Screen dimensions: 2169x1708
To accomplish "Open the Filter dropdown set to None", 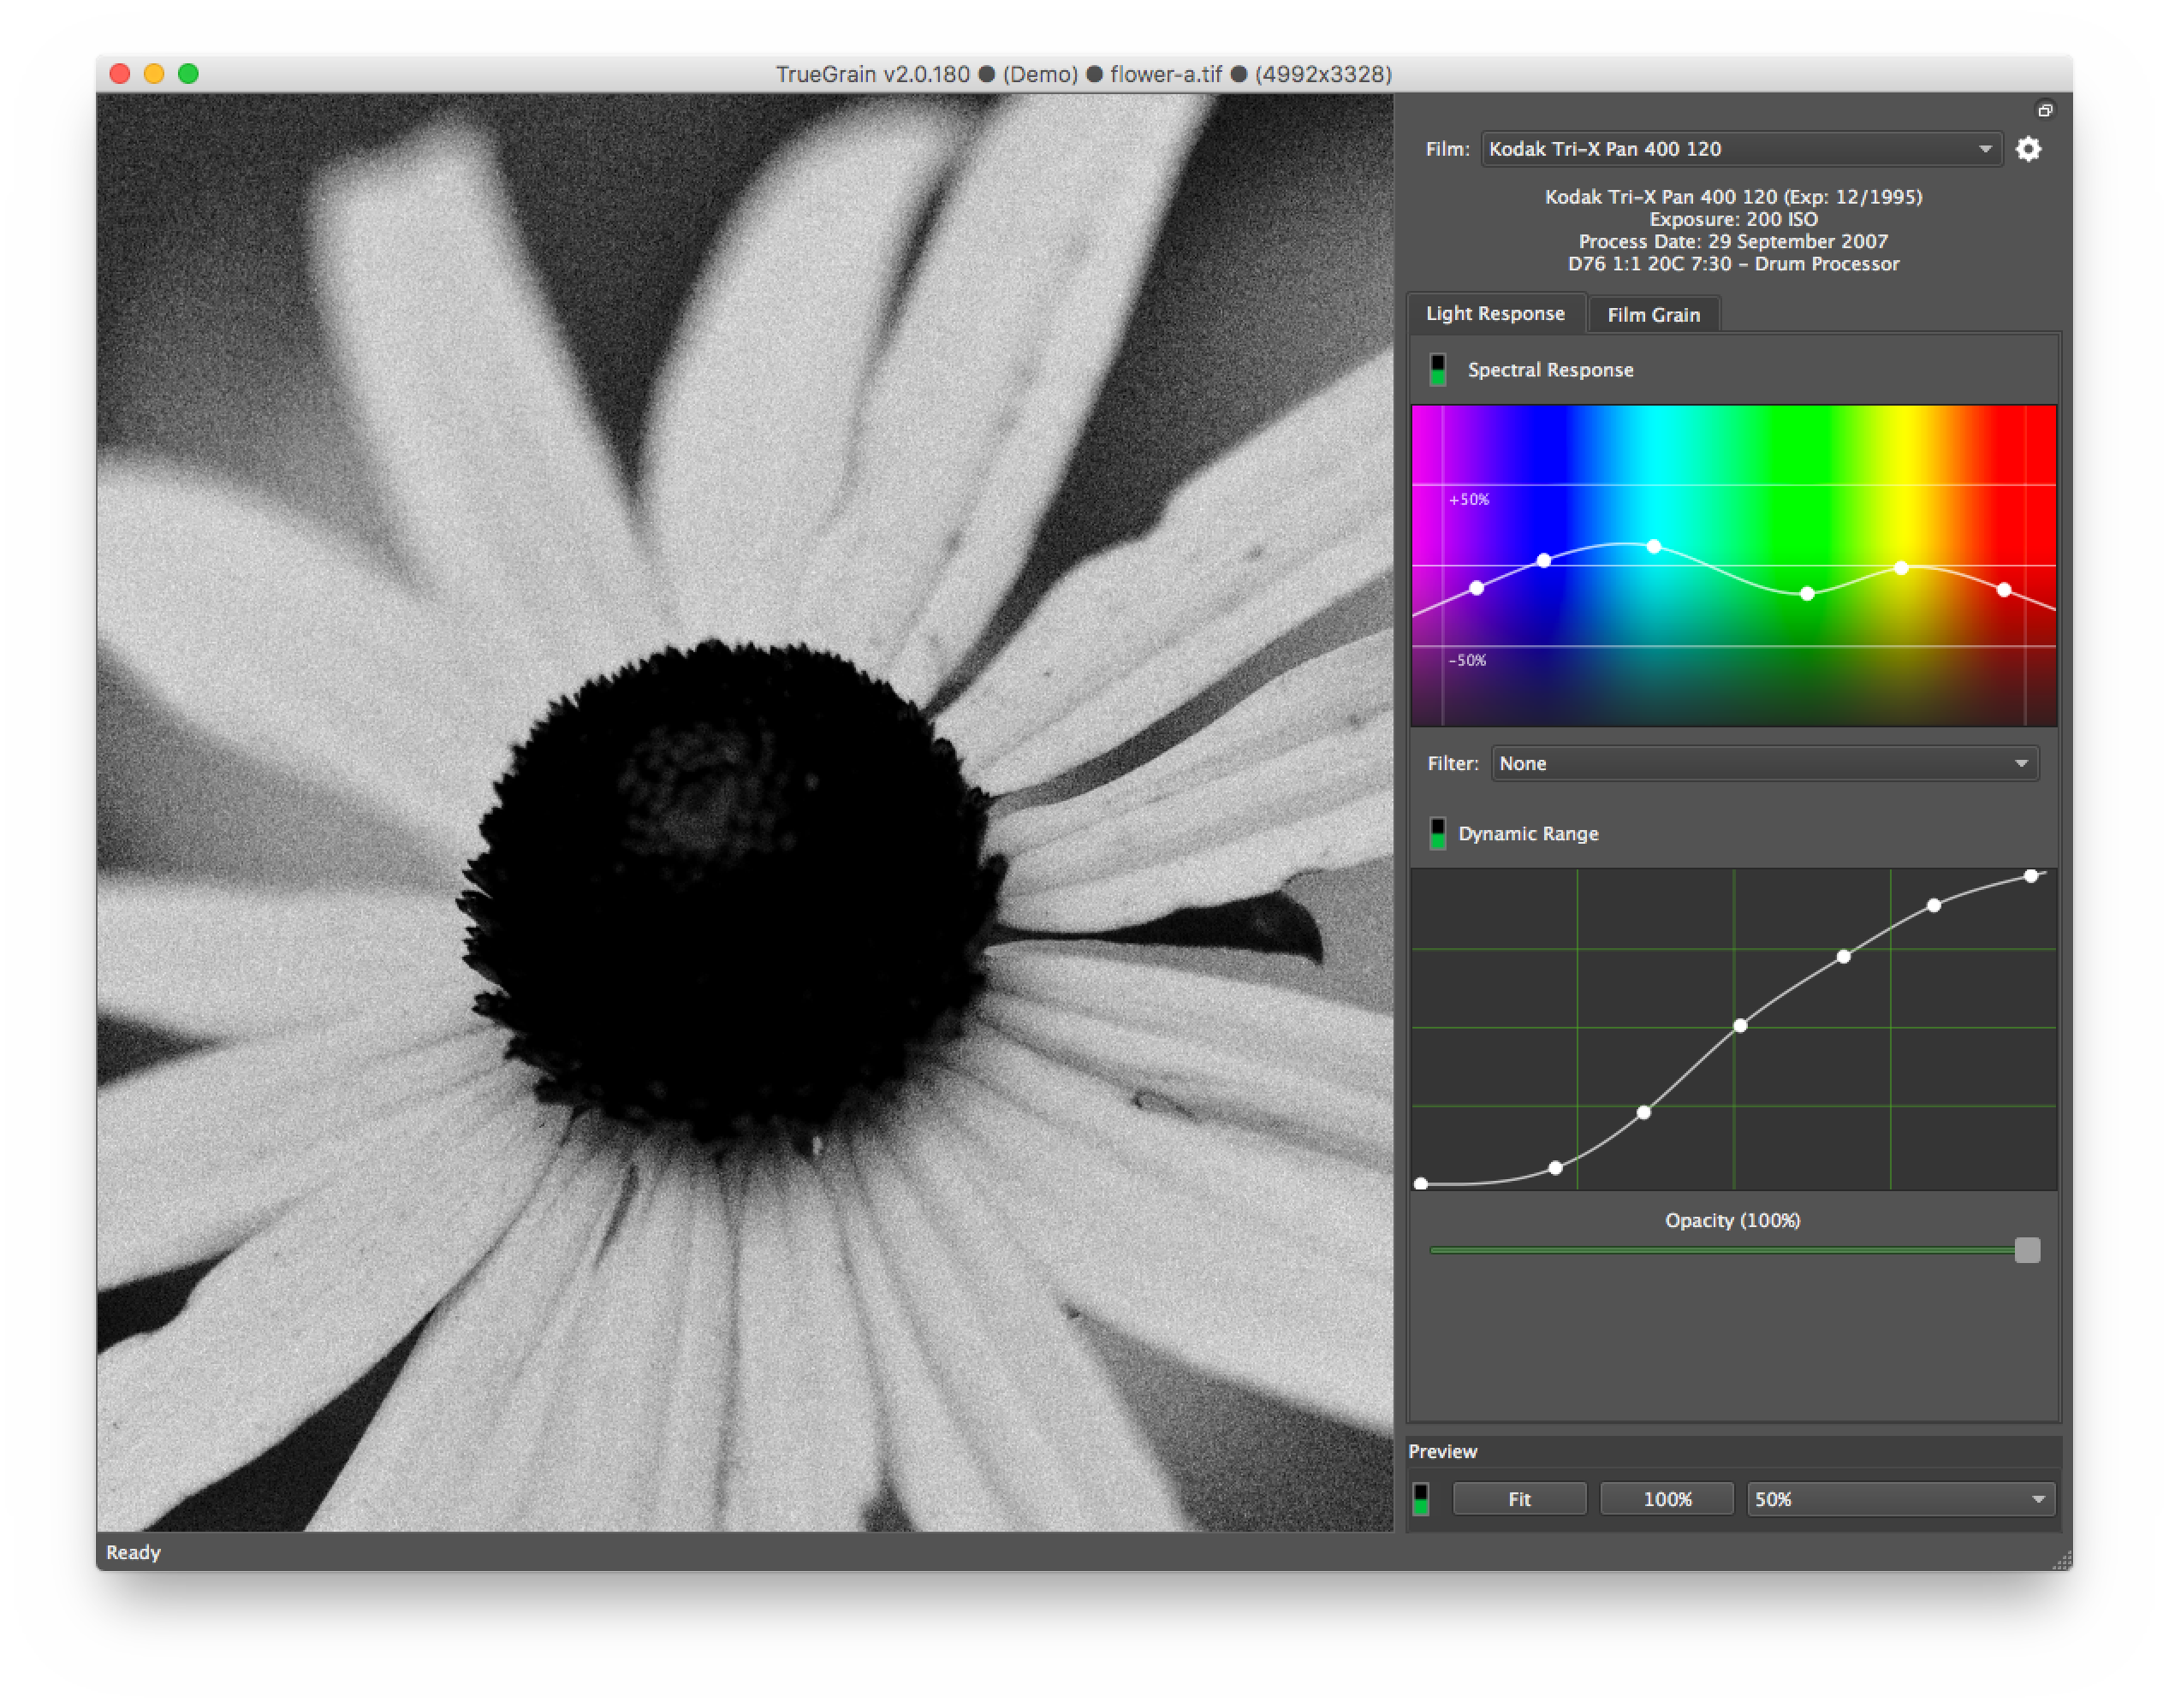I will (1765, 764).
